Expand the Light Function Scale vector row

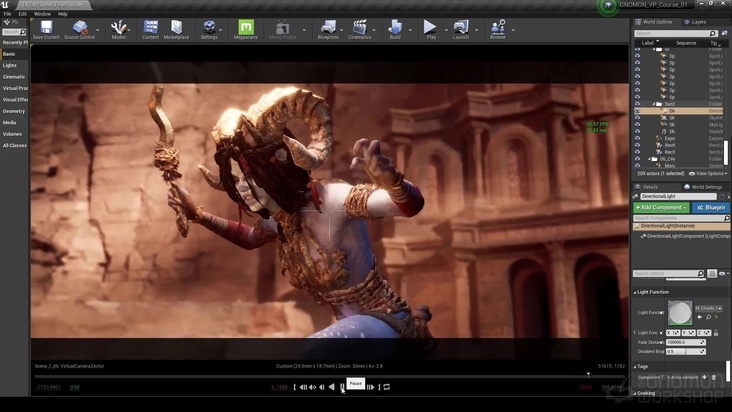pyautogui.click(x=635, y=333)
